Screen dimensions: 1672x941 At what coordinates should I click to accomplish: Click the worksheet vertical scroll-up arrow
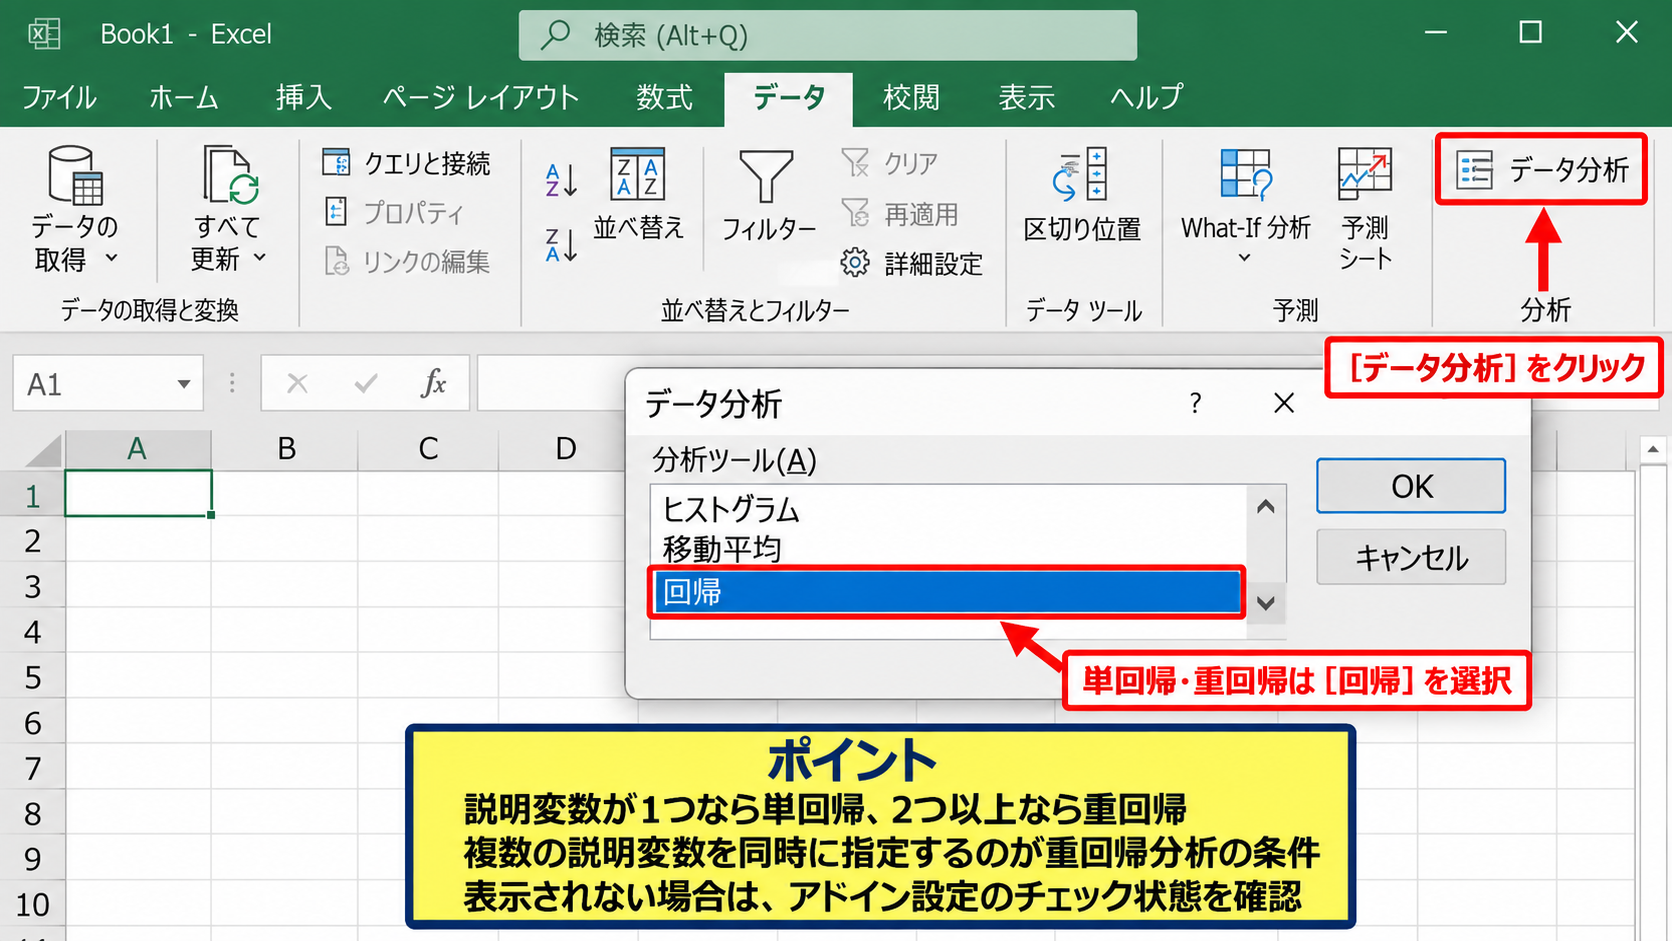(x=1653, y=449)
